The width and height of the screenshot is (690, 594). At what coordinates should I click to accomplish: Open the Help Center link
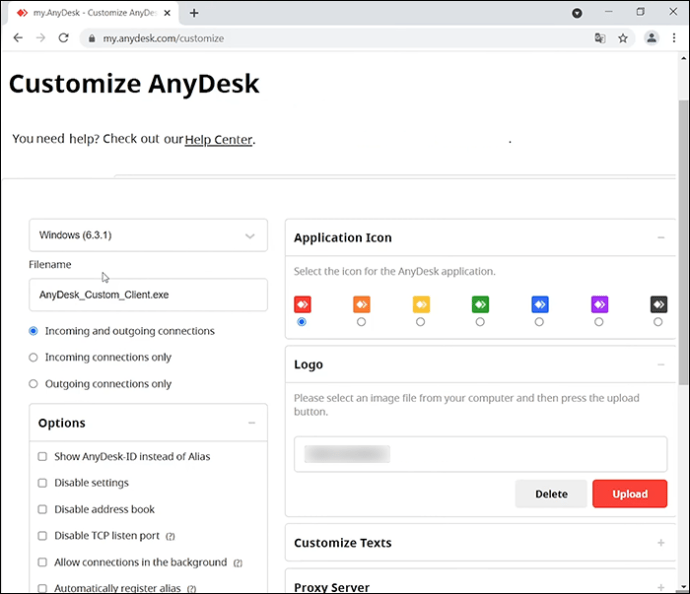coord(218,139)
